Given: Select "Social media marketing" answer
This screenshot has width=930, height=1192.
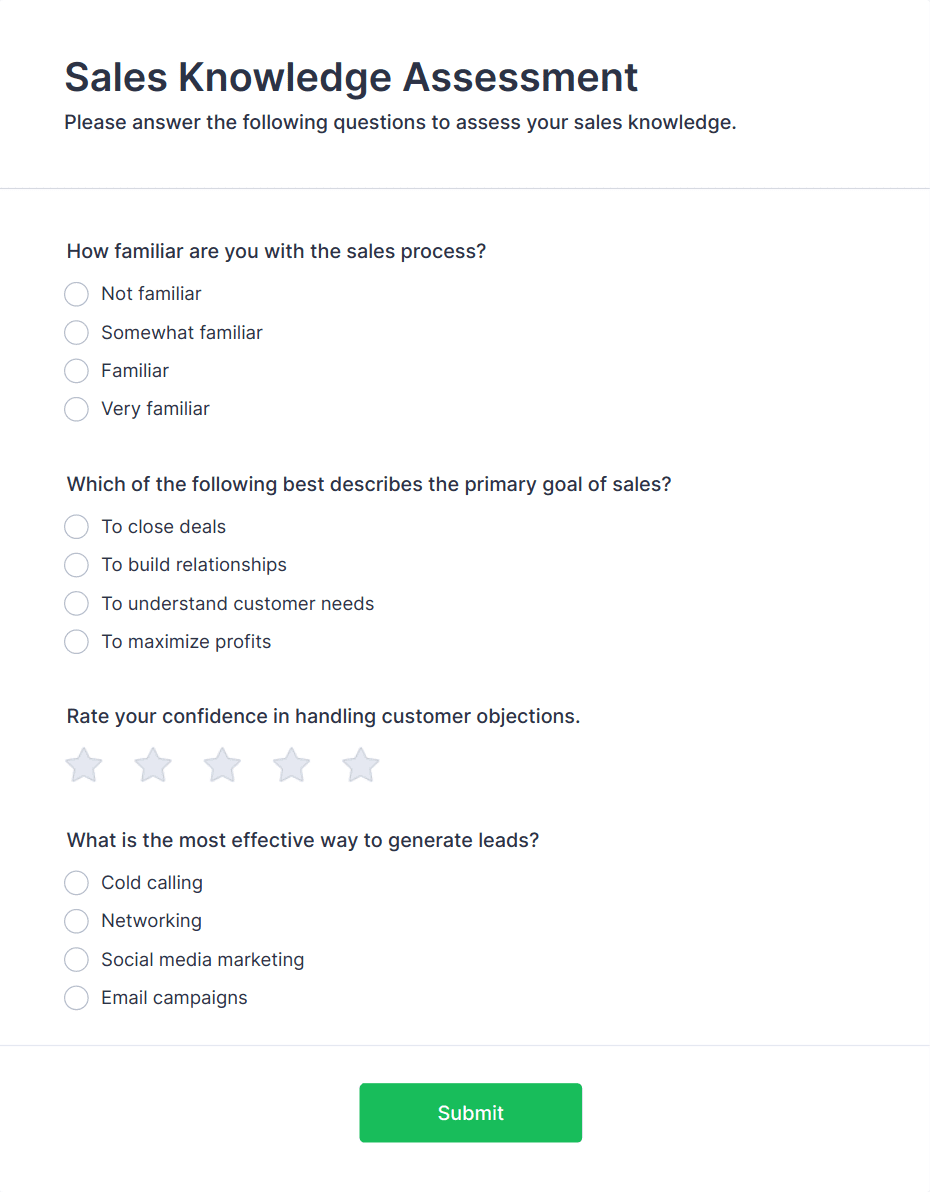Looking at the screenshot, I should tap(77, 960).
